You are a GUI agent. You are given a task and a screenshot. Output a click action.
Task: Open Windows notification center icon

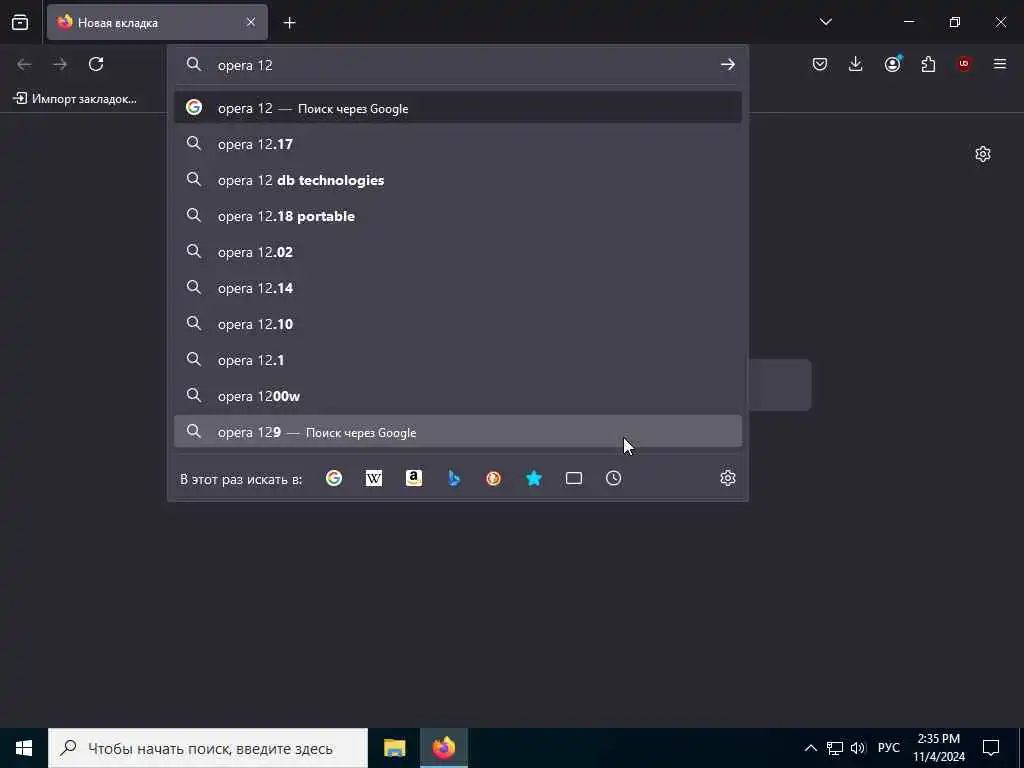(x=991, y=748)
